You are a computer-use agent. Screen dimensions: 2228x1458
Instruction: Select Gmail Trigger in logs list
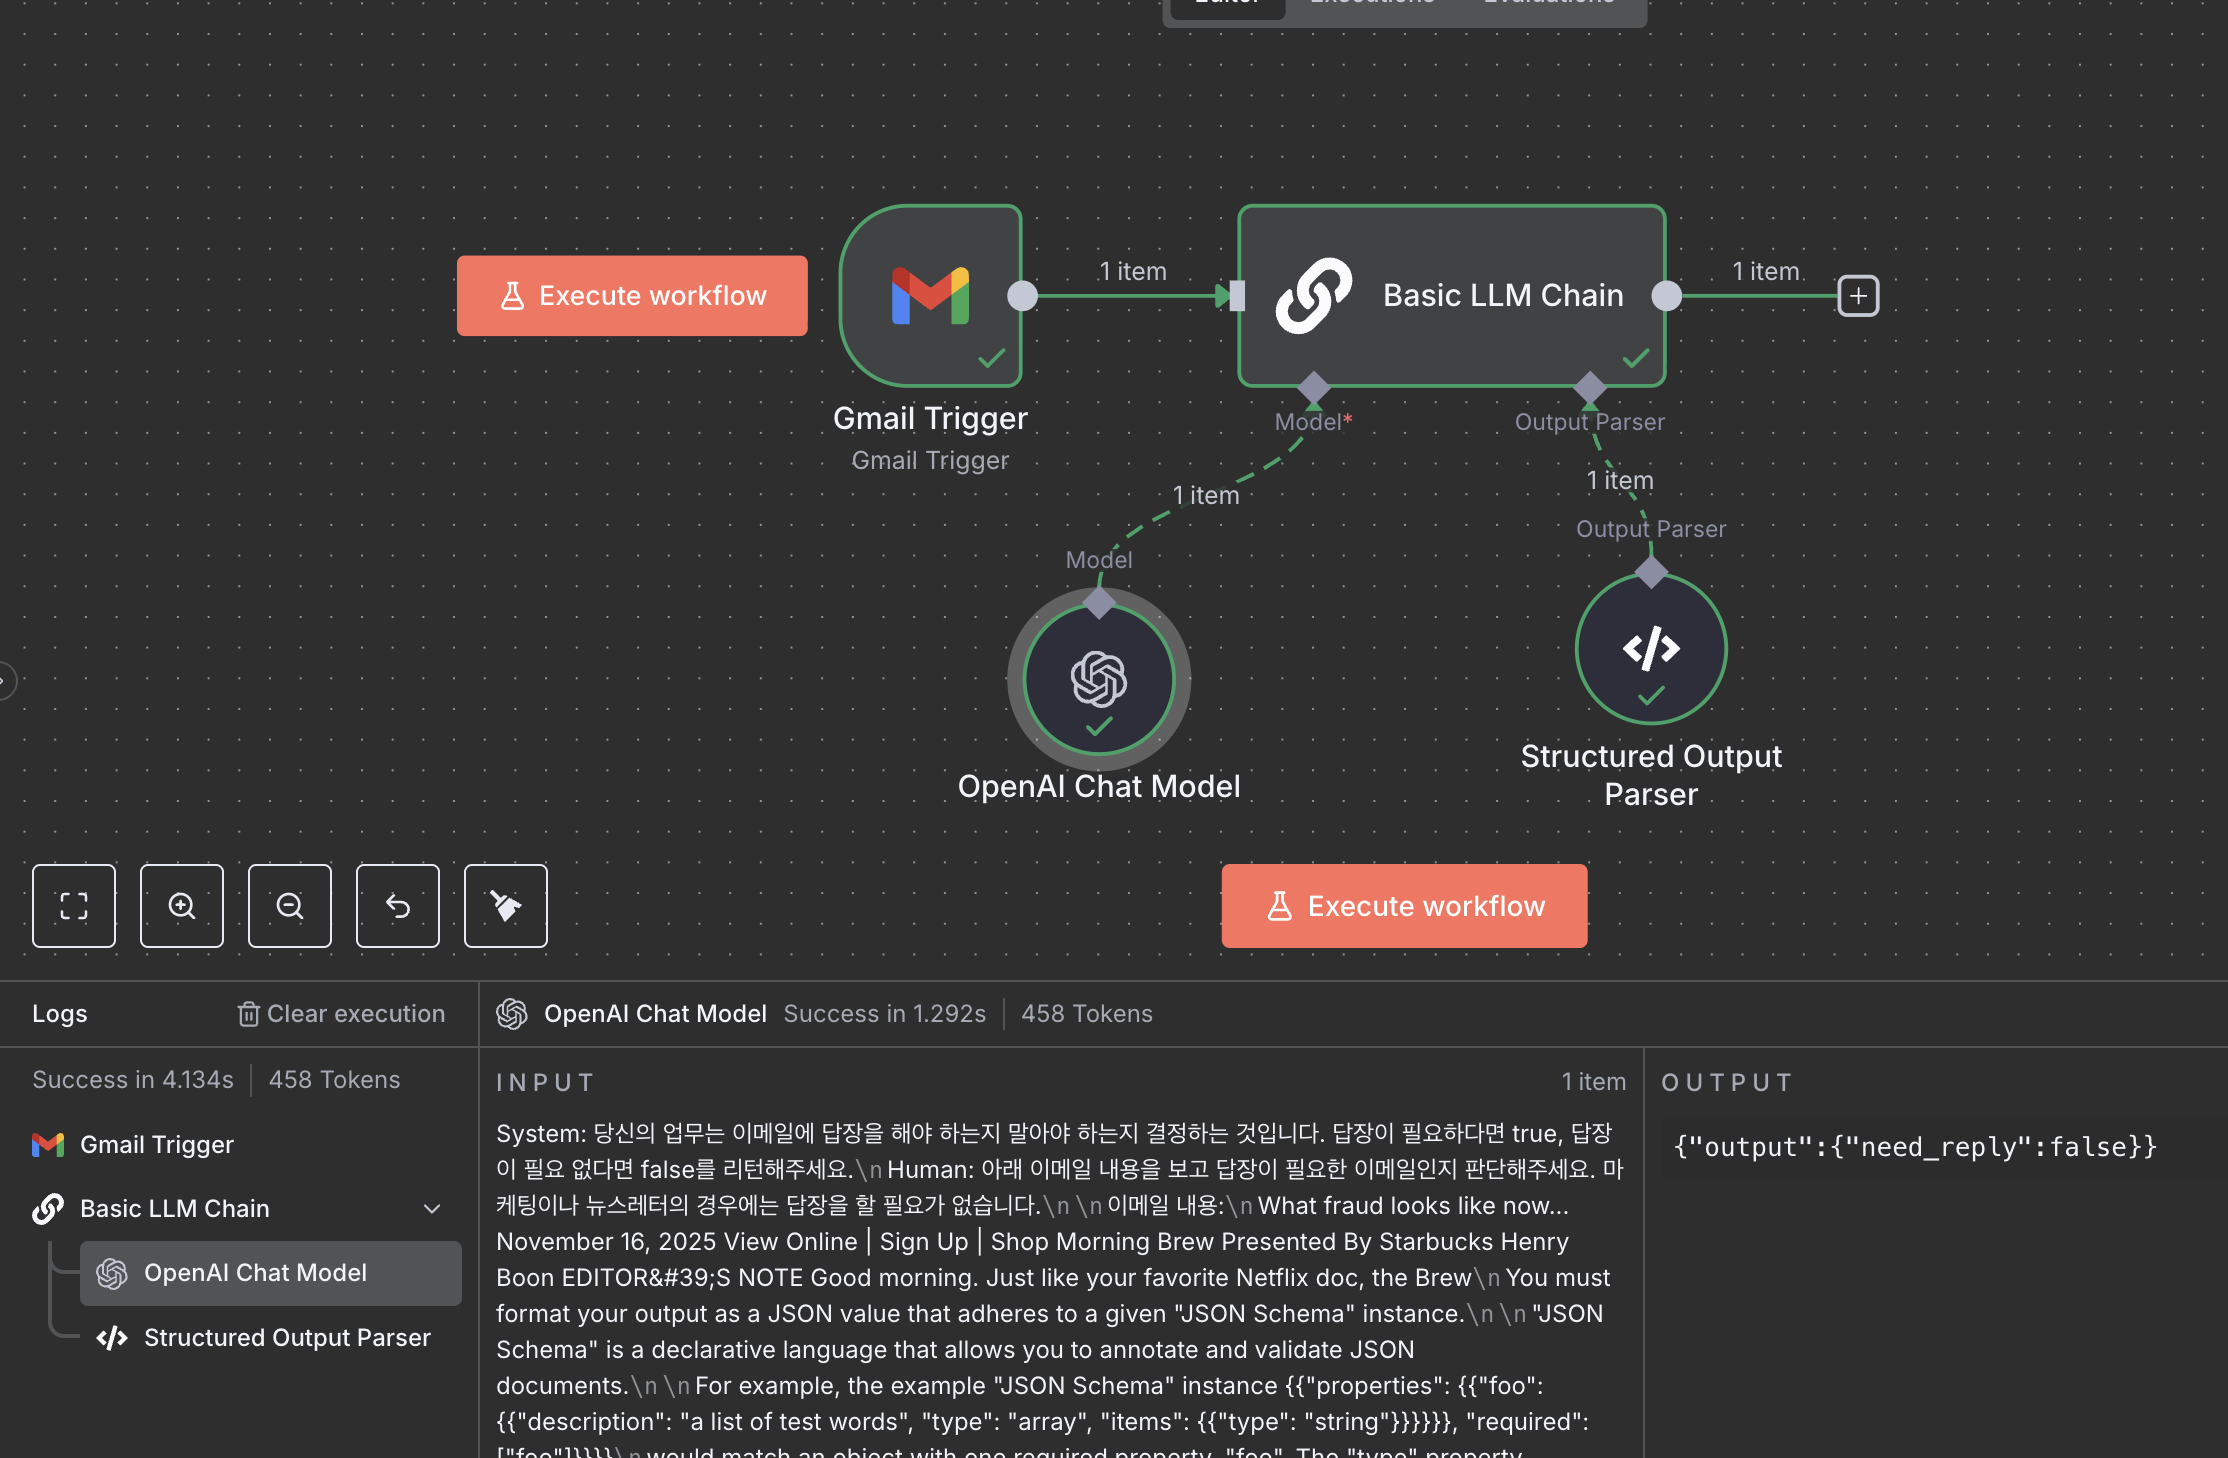coord(156,1144)
